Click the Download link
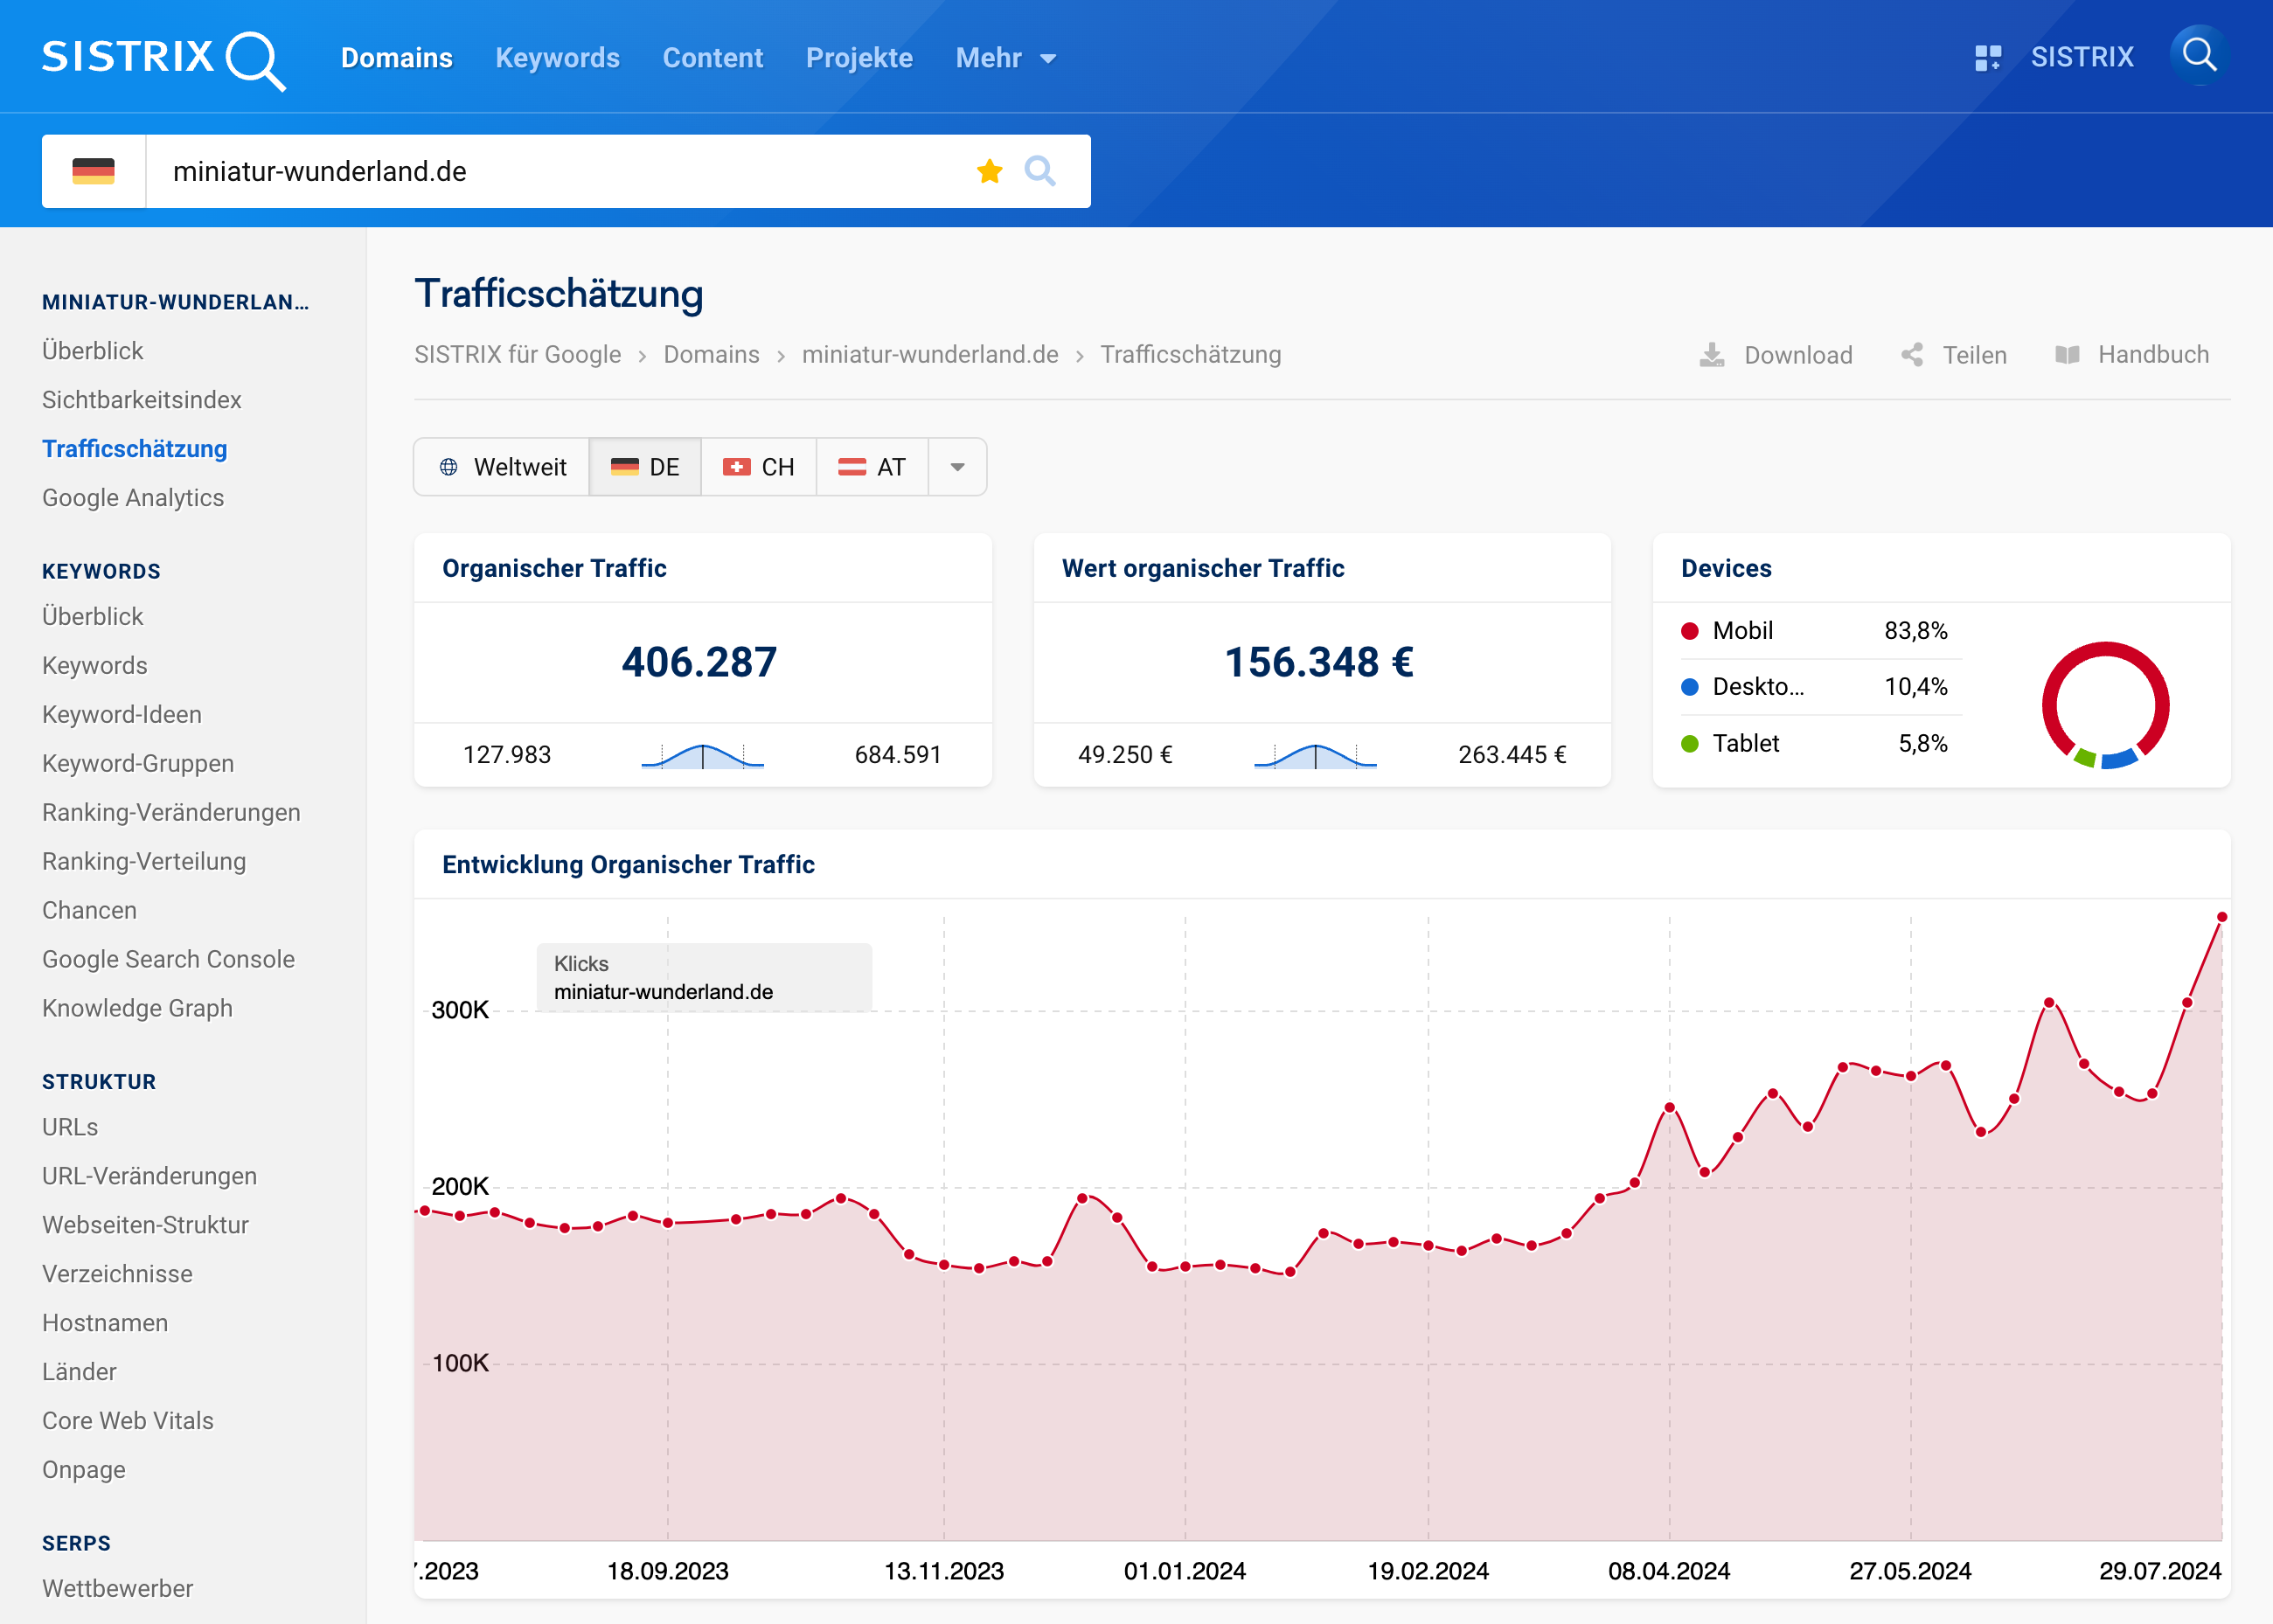The height and width of the screenshot is (1624, 2273). tap(1798, 355)
